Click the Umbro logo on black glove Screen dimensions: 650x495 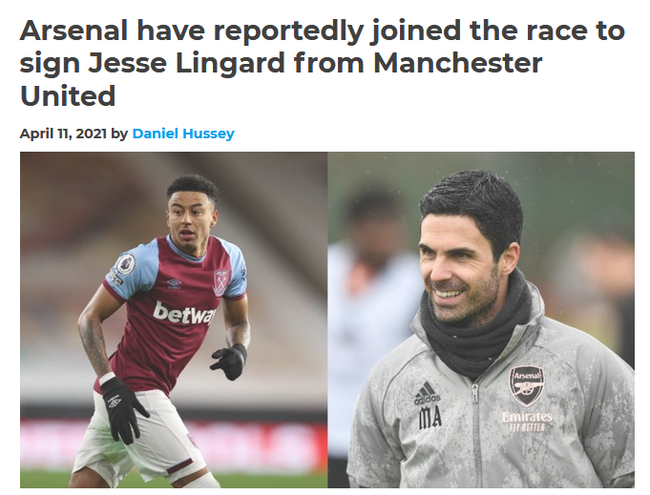point(114,401)
